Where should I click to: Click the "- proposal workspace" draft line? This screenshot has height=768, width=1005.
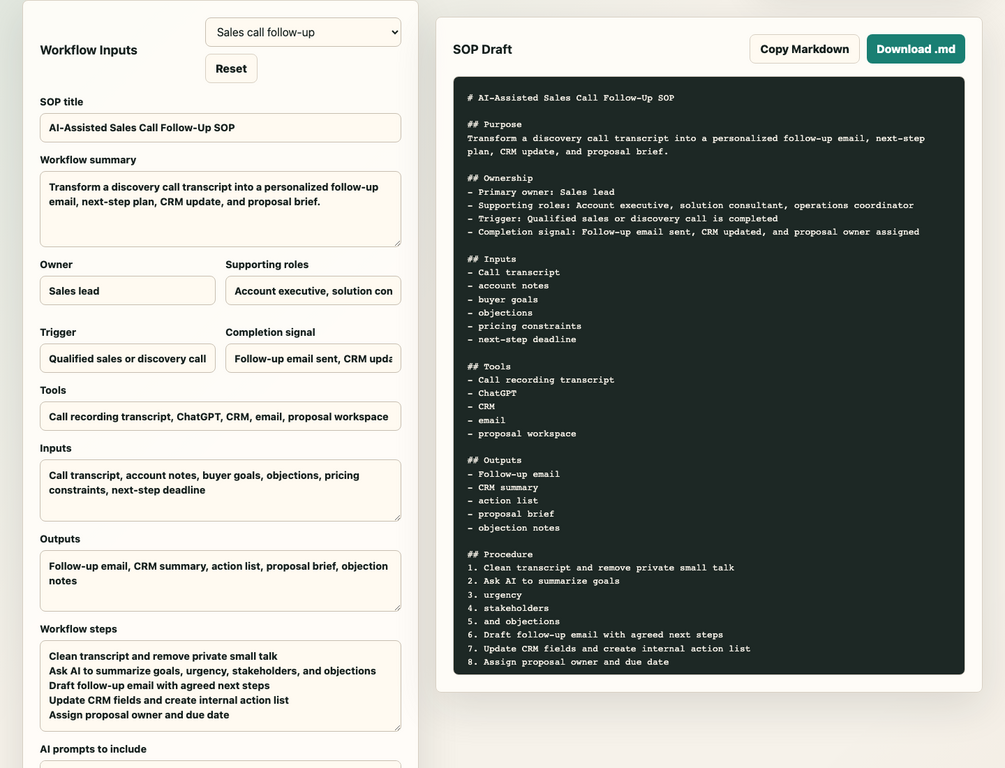[x=522, y=434]
